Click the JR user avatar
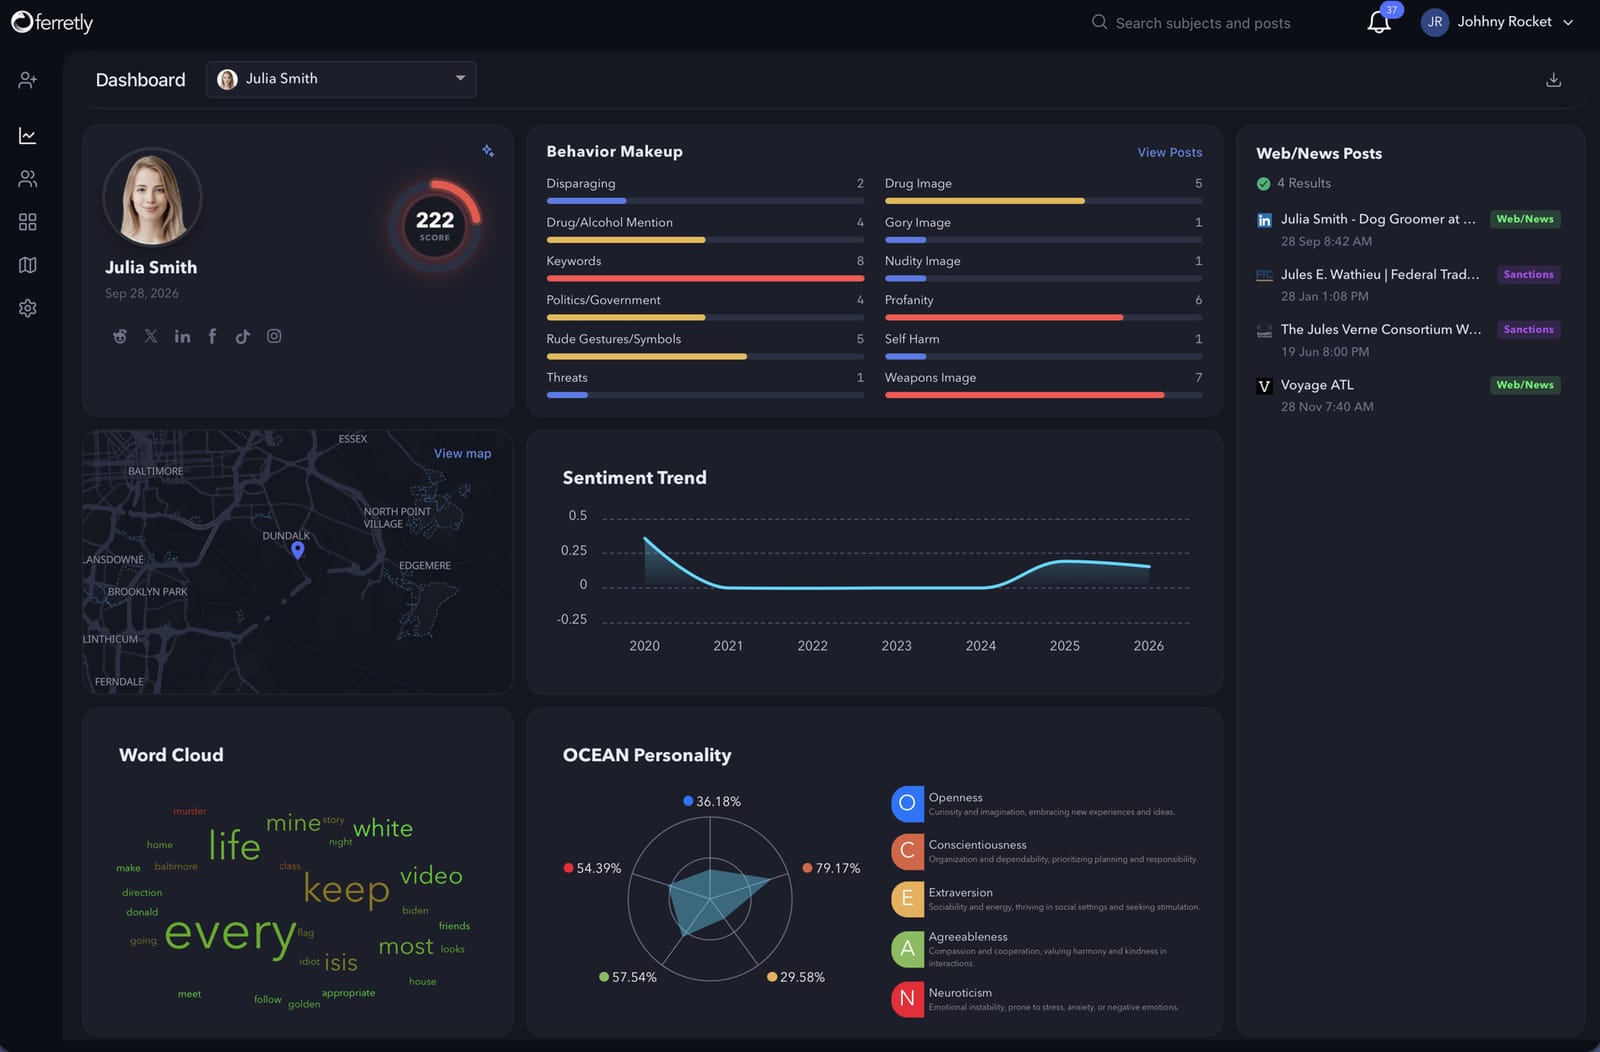 pos(1435,22)
